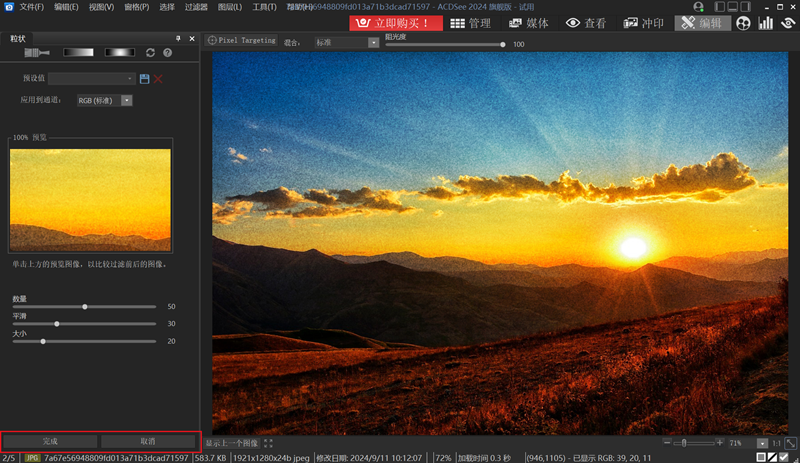Open the 混合 blend mode dropdown

click(346, 43)
